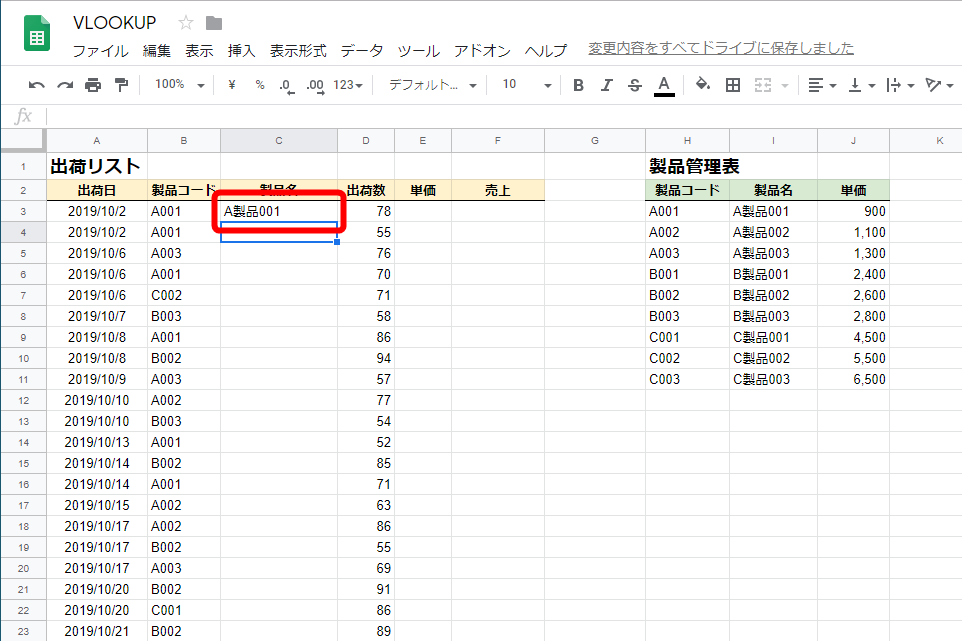Select the 単価 header in column E
This screenshot has height=641, width=962.
click(423, 190)
